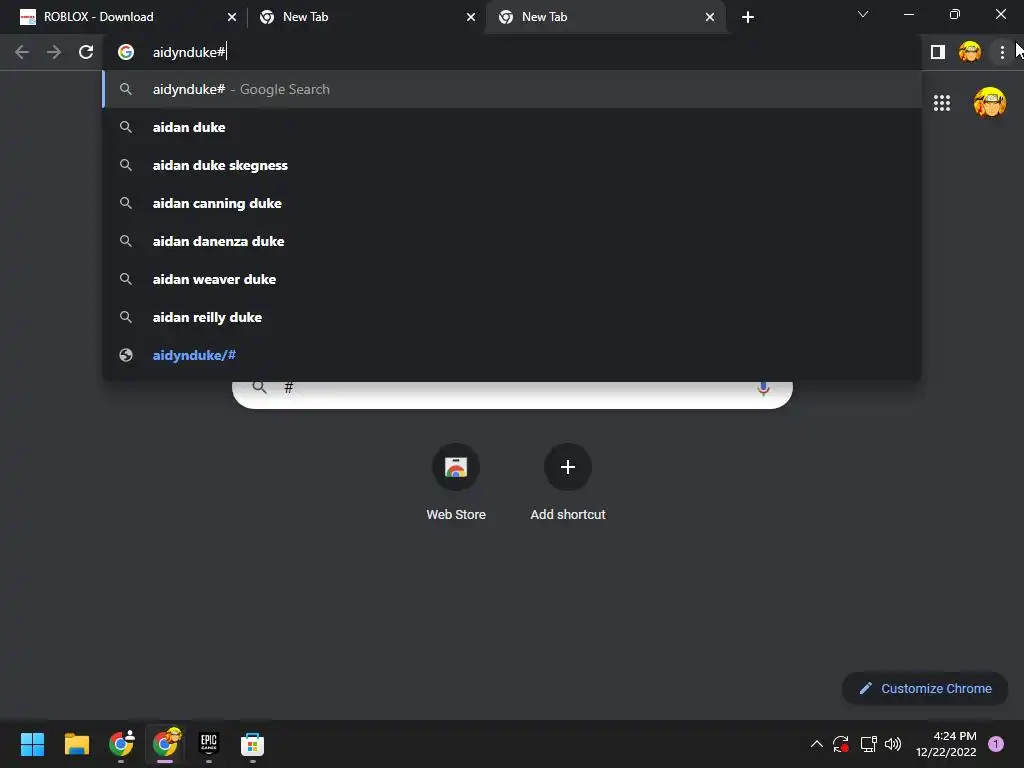Close the active New Tab
Screen dimensions: 1024x768
point(710,17)
